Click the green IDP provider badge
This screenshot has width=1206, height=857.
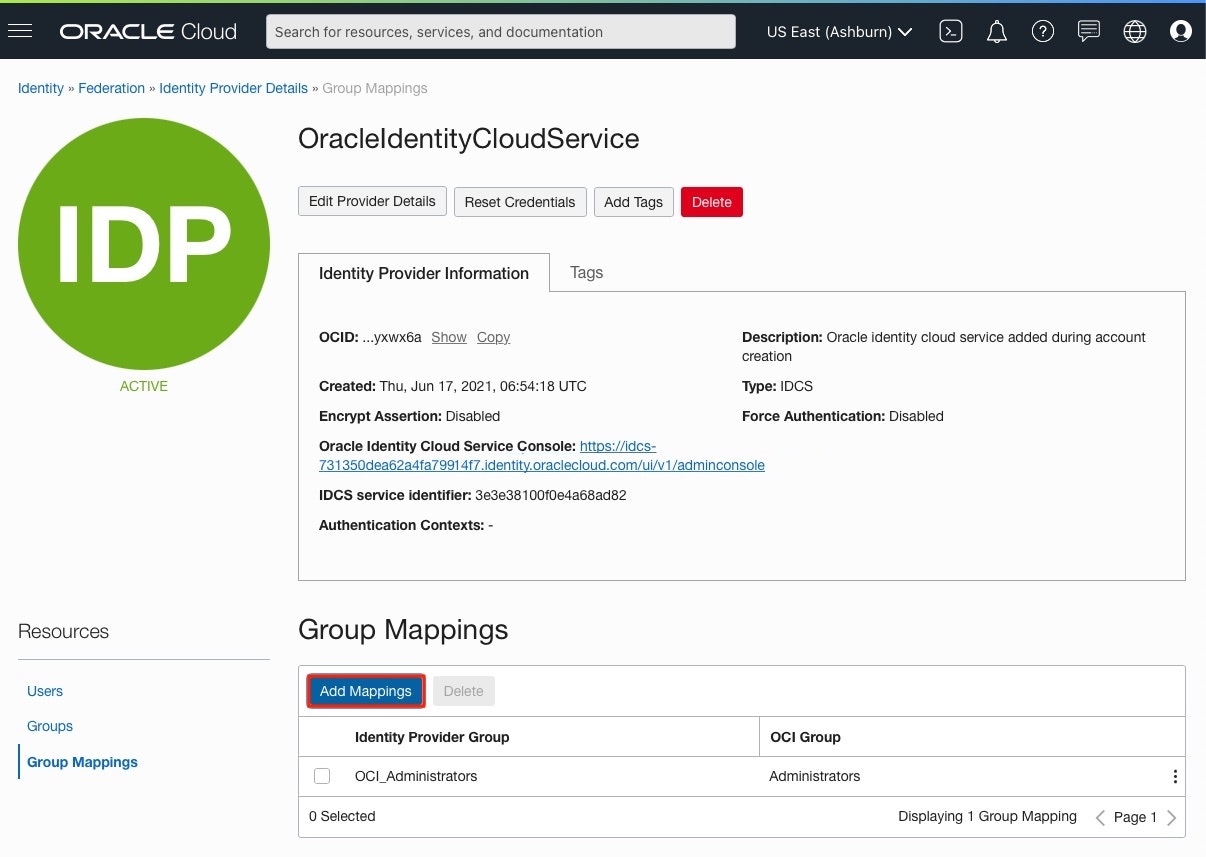(144, 243)
